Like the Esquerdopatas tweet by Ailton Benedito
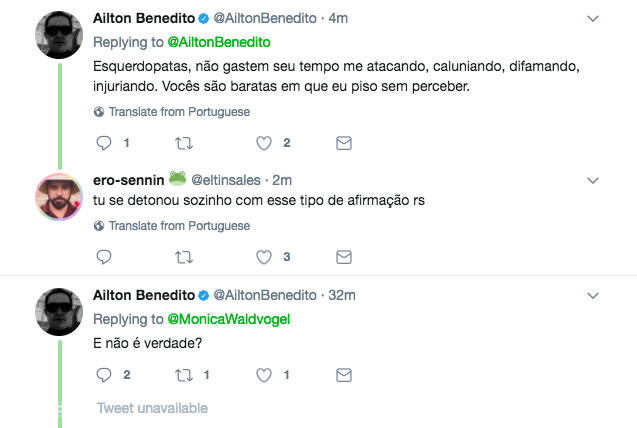Viewport: 637px width, 428px height. coord(264,143)
